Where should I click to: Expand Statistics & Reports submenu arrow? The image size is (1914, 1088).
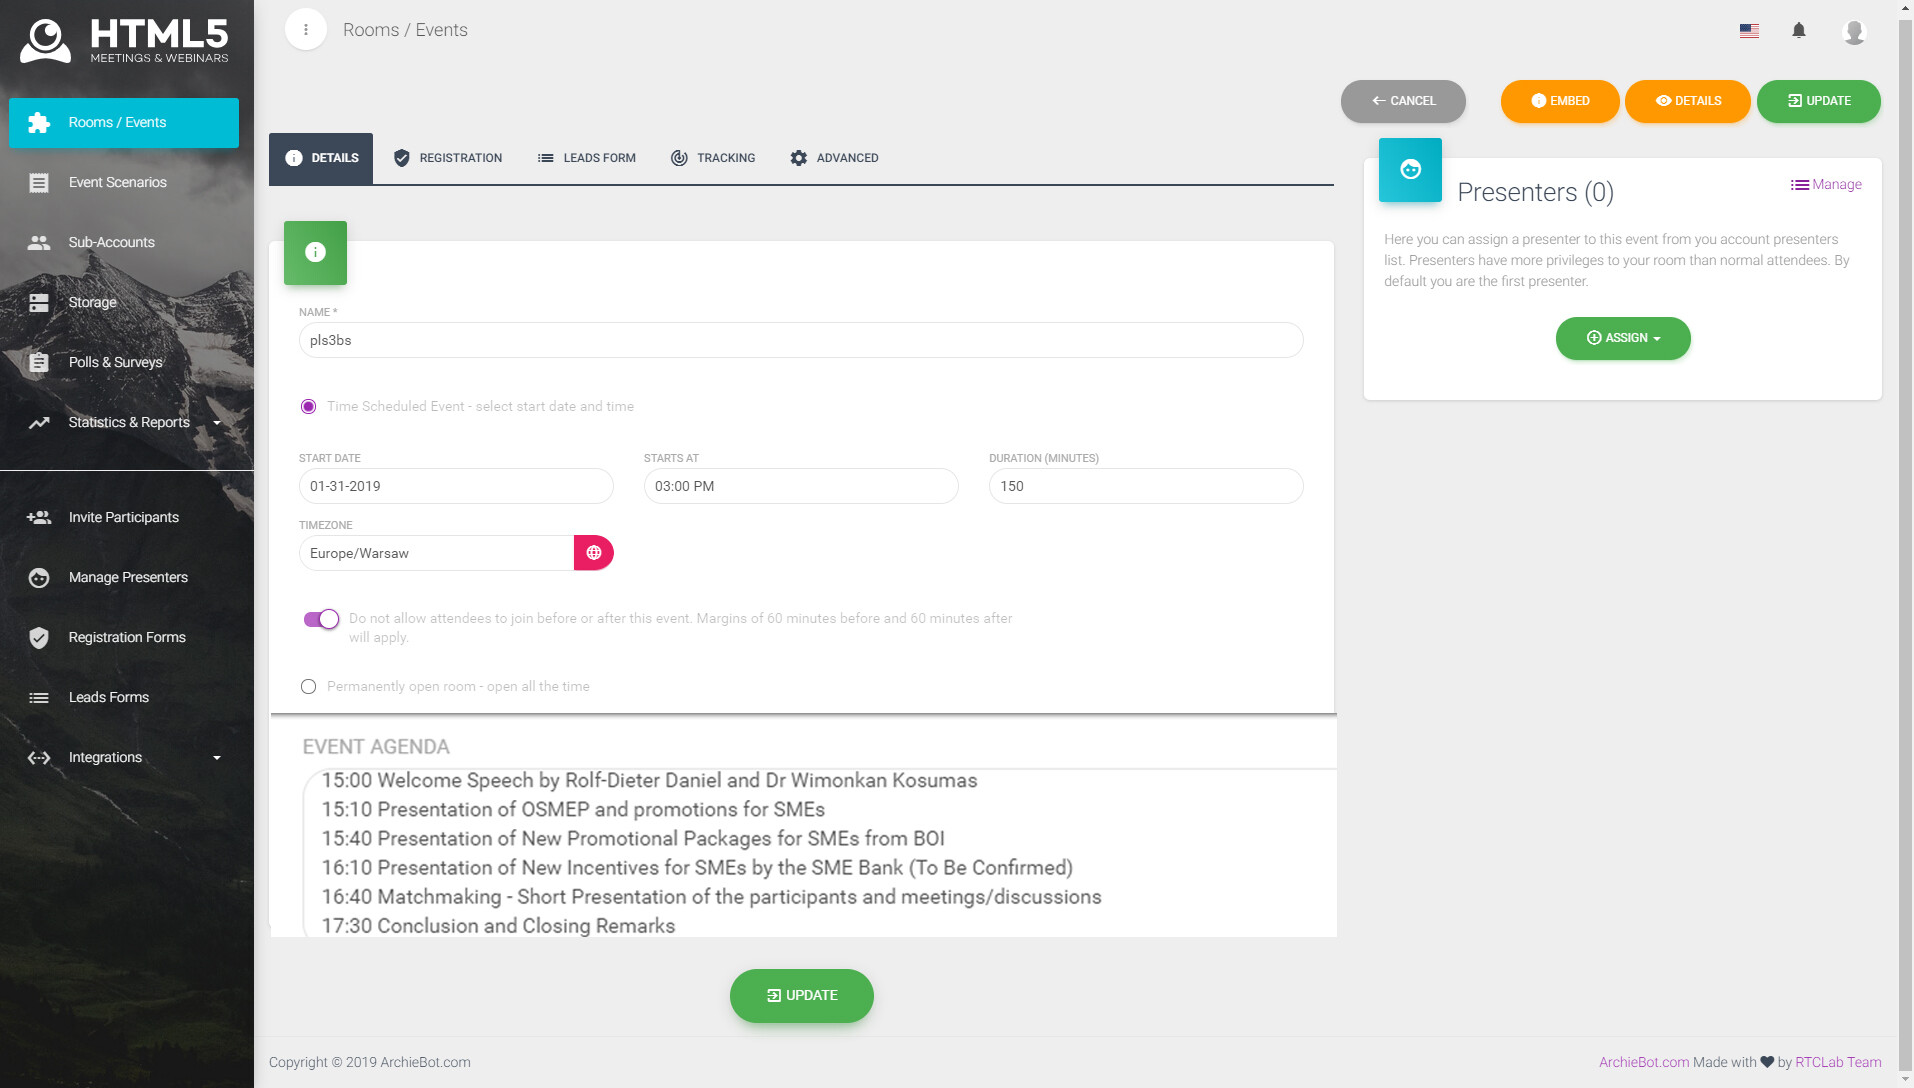217,423
